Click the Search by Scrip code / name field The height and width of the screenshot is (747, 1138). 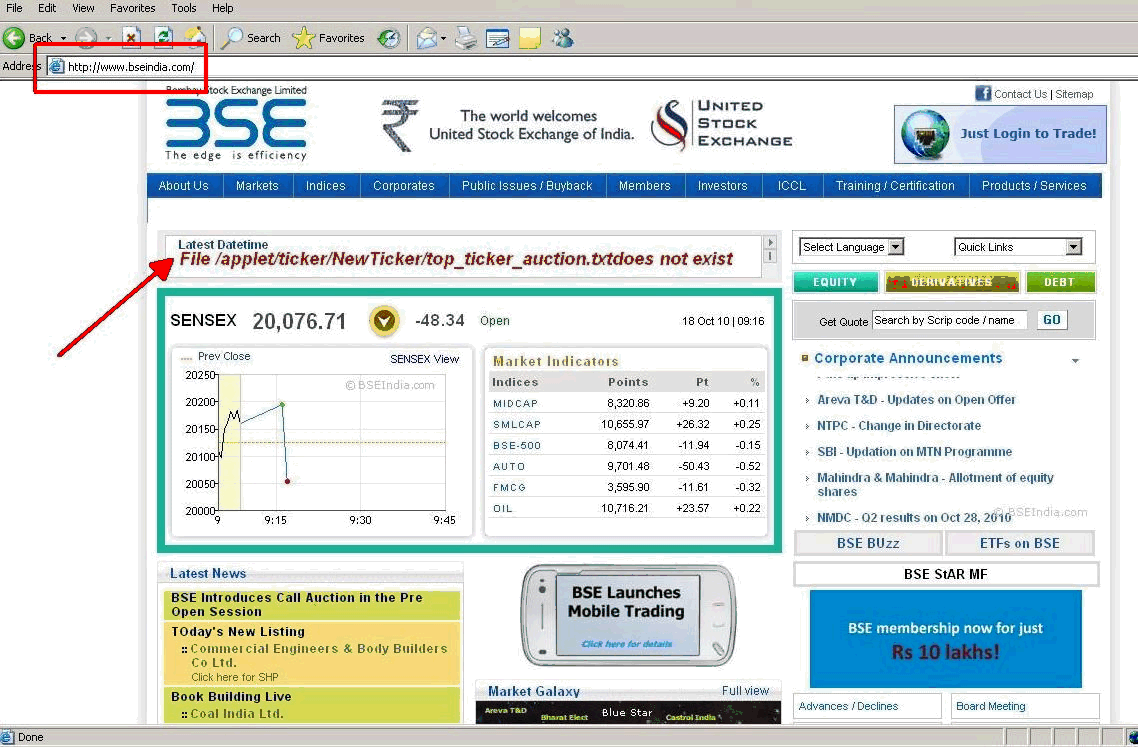pos(949,320)
